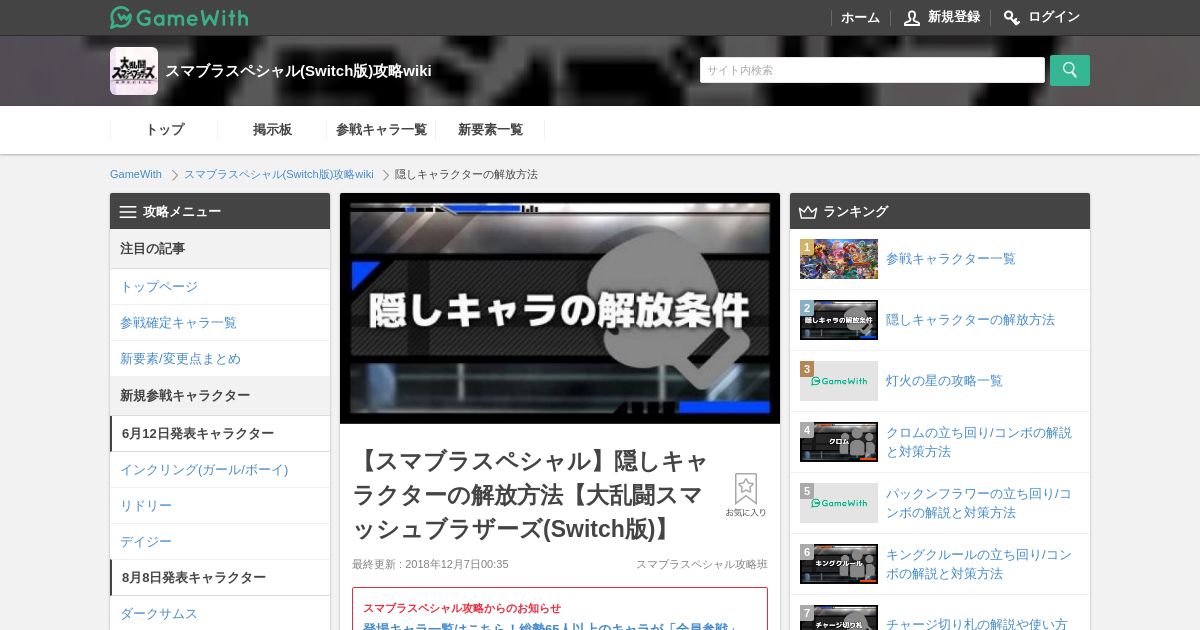Select the 参戦キャラ一覧 navigation tab
The image size is (1200, 630).
pyautogui.click(x=381, y=130)
